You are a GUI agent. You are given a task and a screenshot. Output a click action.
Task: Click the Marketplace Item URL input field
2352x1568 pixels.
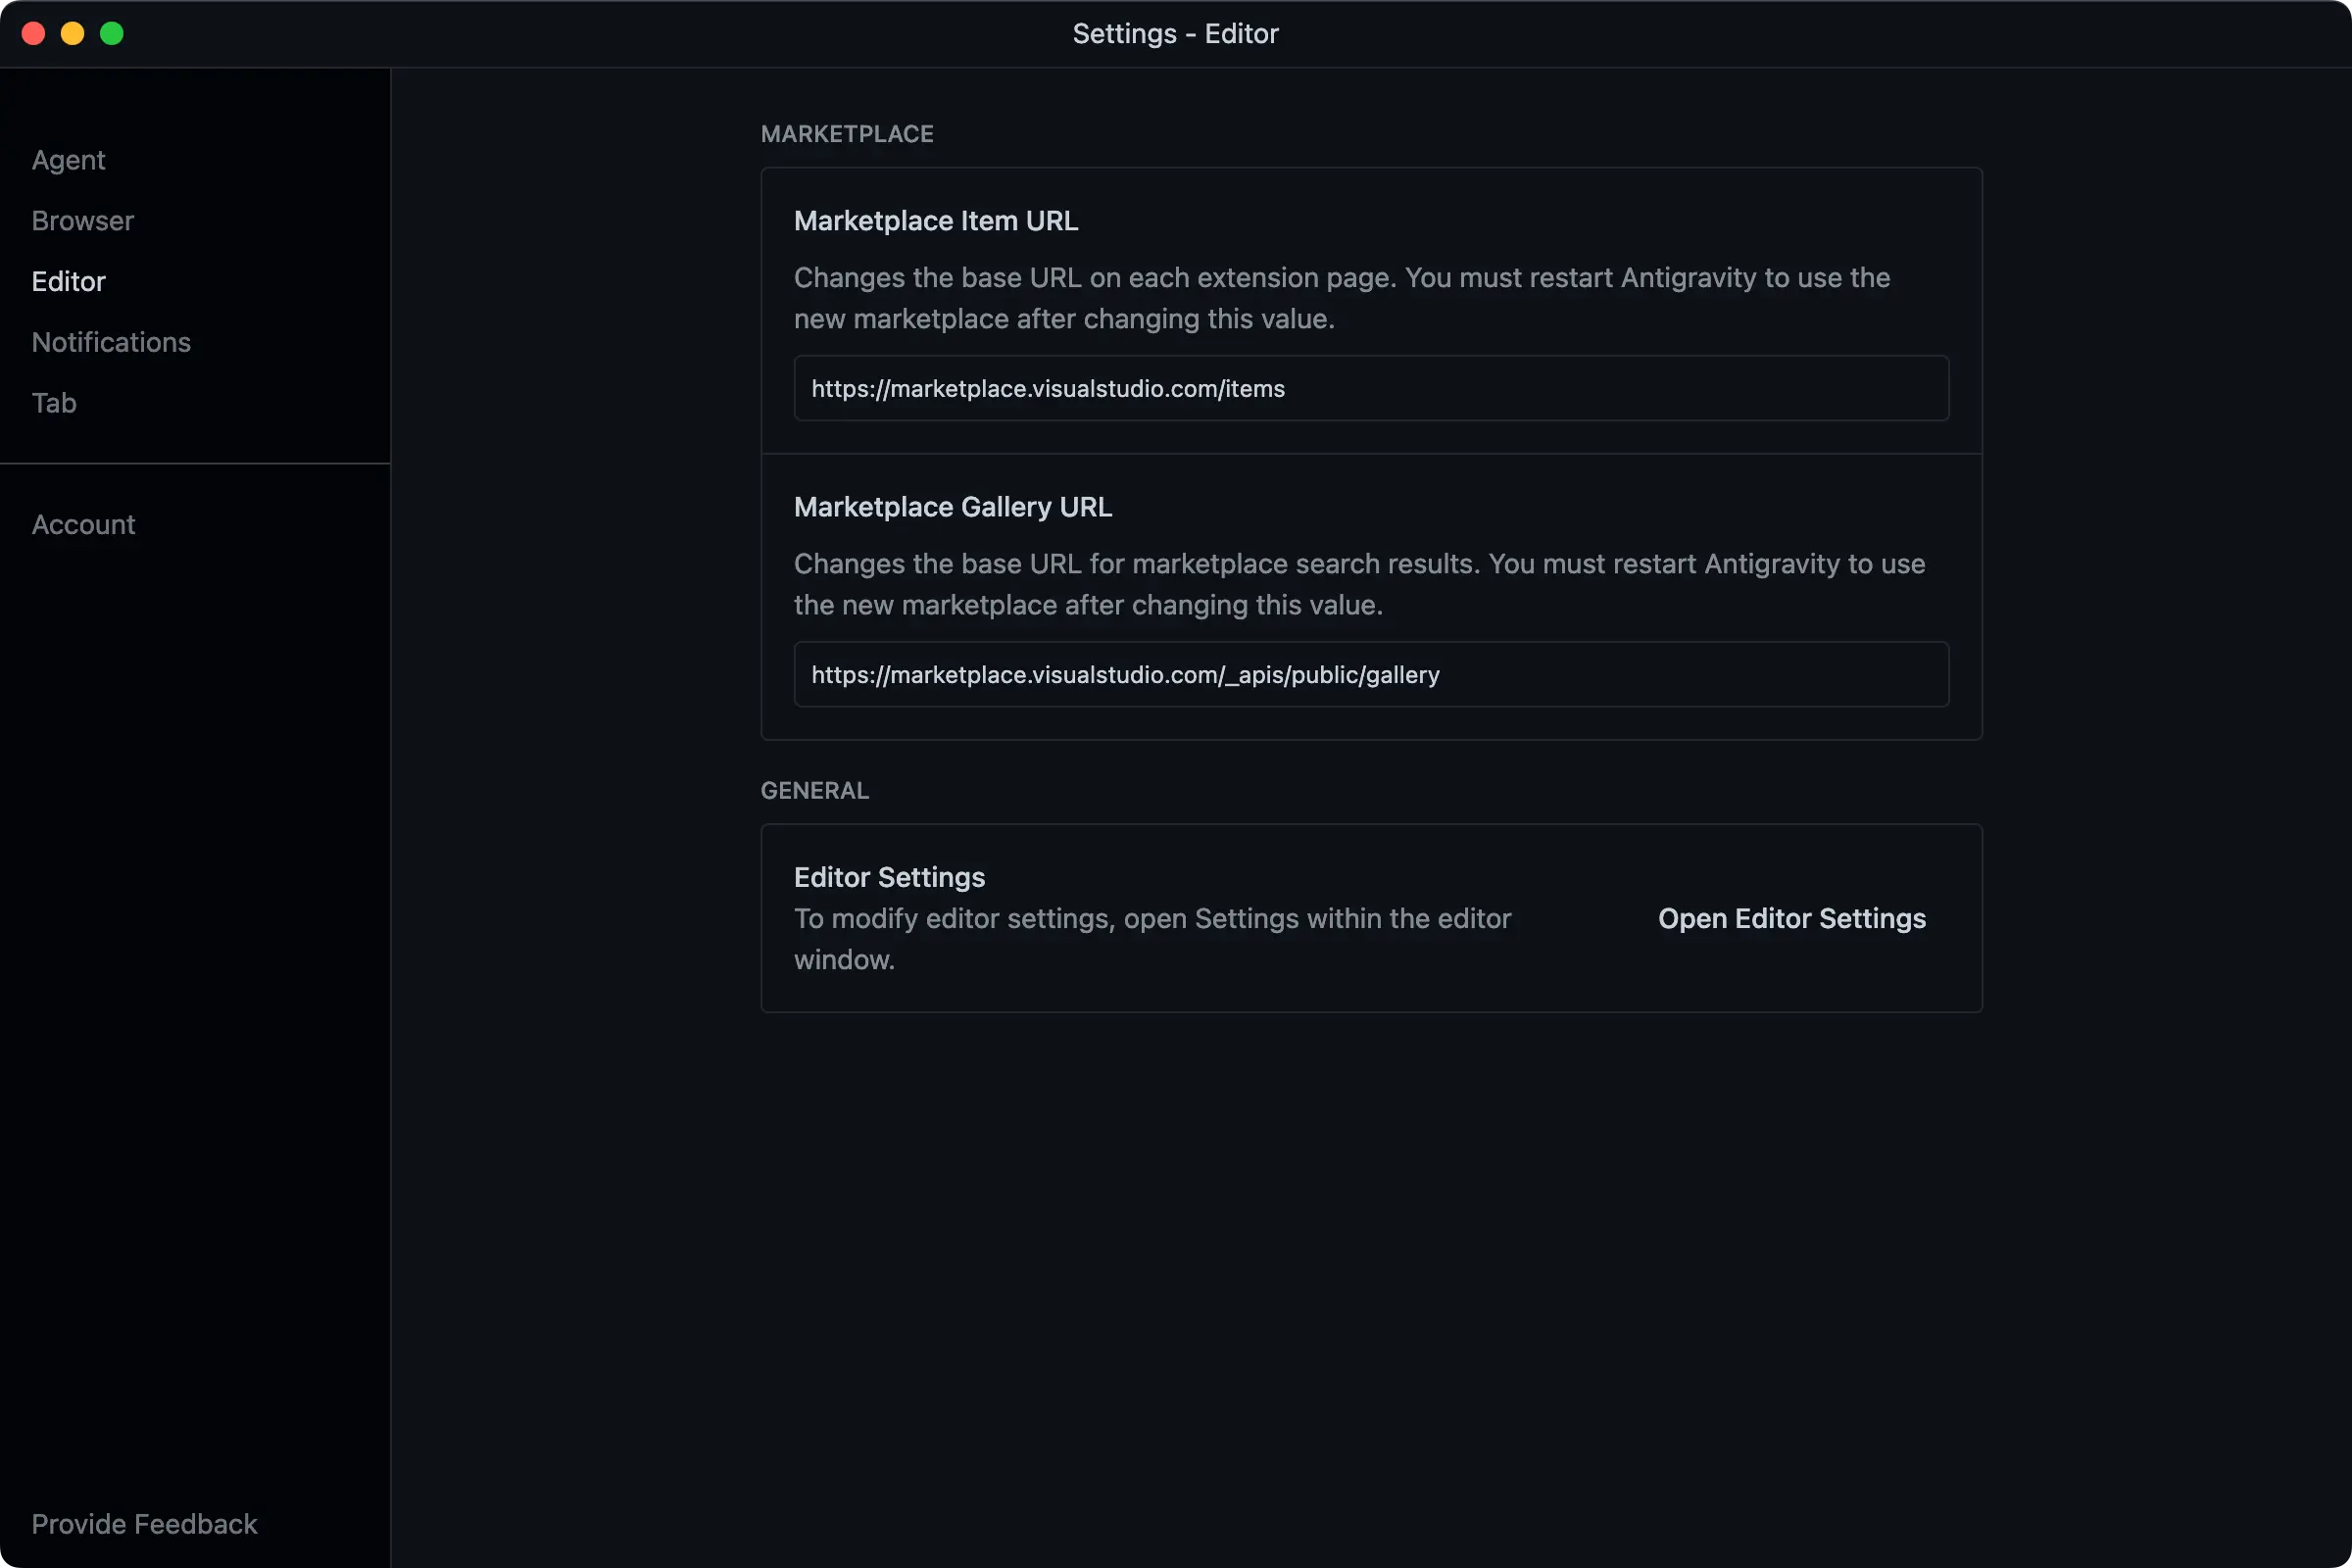[1370, 388]
